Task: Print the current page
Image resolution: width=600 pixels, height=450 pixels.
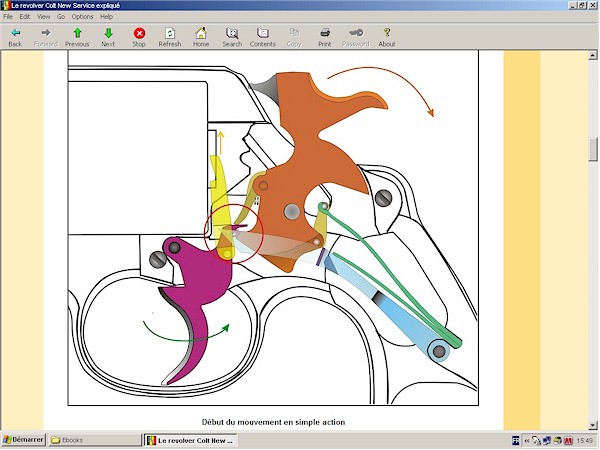Action: tap(325, 37)
